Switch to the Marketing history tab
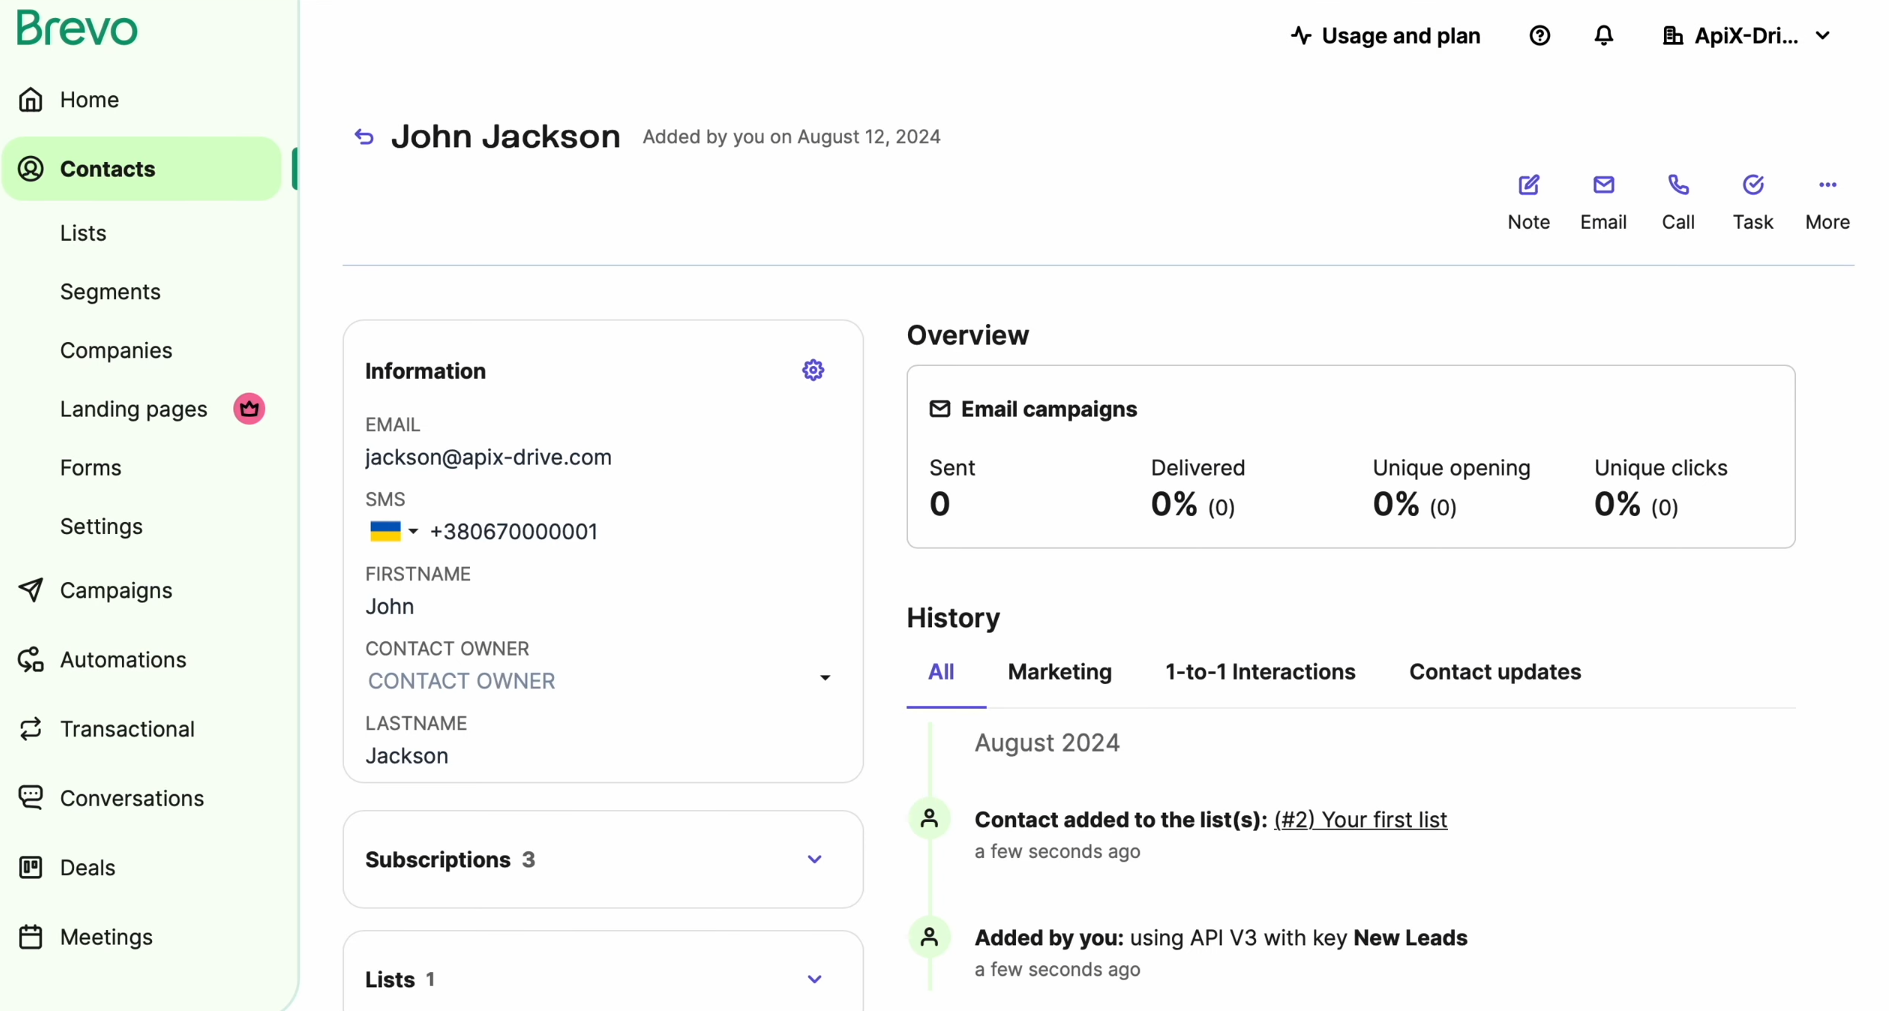Viewport: 1889px width, 1011px height. pyautogui.click(x=1059, y=672)
